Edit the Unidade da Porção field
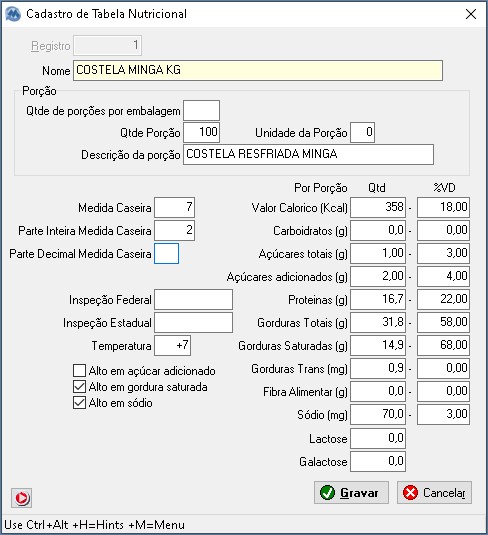 pyautogui.click(x=362, y=132)
